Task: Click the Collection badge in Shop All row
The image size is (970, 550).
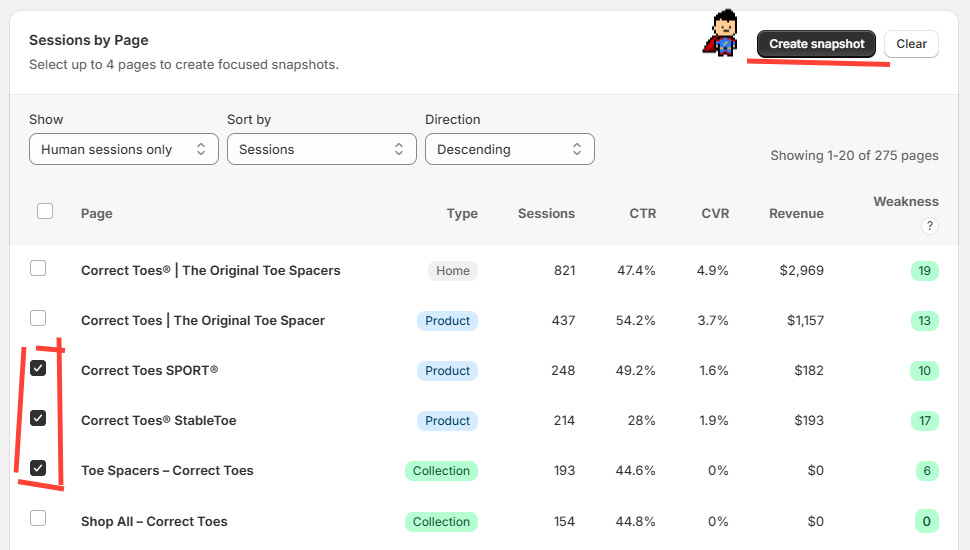Action: (441, 522)
